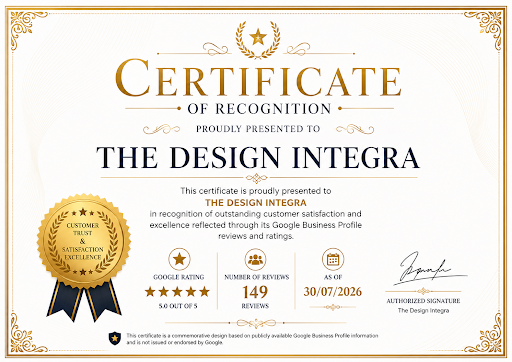Viewport: 512px width, 362px height.
Task: Click 'reviews and ratings.' line
Action: (256, 236)
